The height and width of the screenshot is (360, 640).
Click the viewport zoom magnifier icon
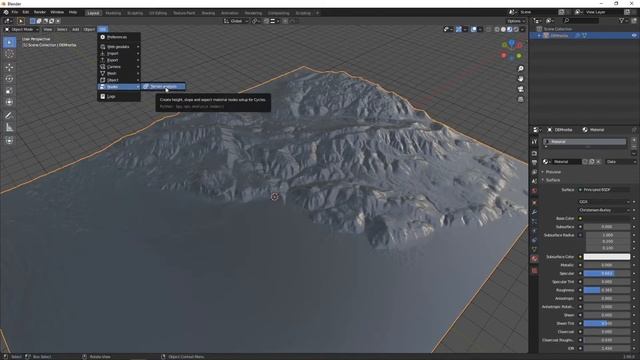pos(520,69)
